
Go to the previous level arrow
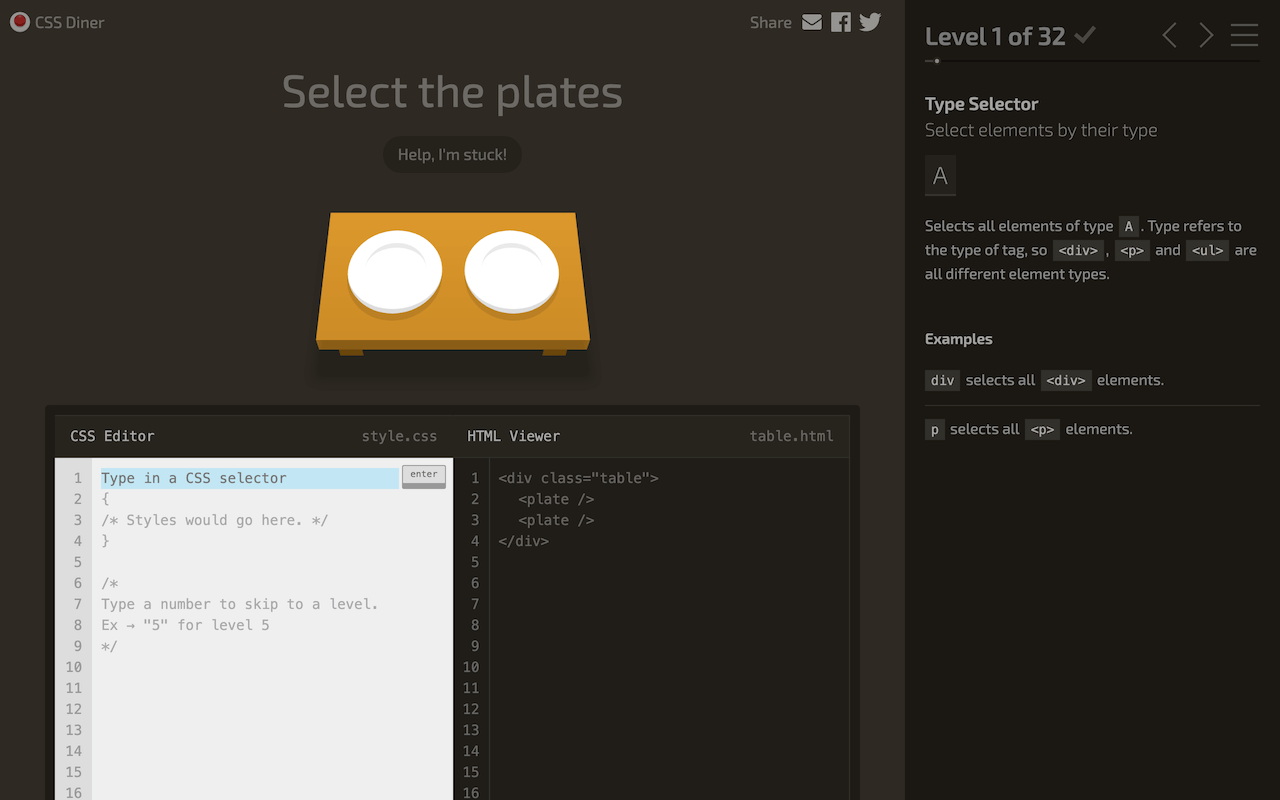point(1169,35)
